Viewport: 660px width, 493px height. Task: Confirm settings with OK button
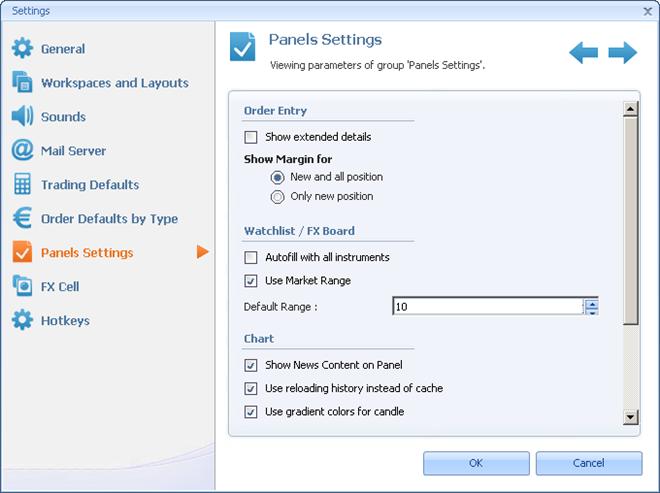[x=476, y=463]
